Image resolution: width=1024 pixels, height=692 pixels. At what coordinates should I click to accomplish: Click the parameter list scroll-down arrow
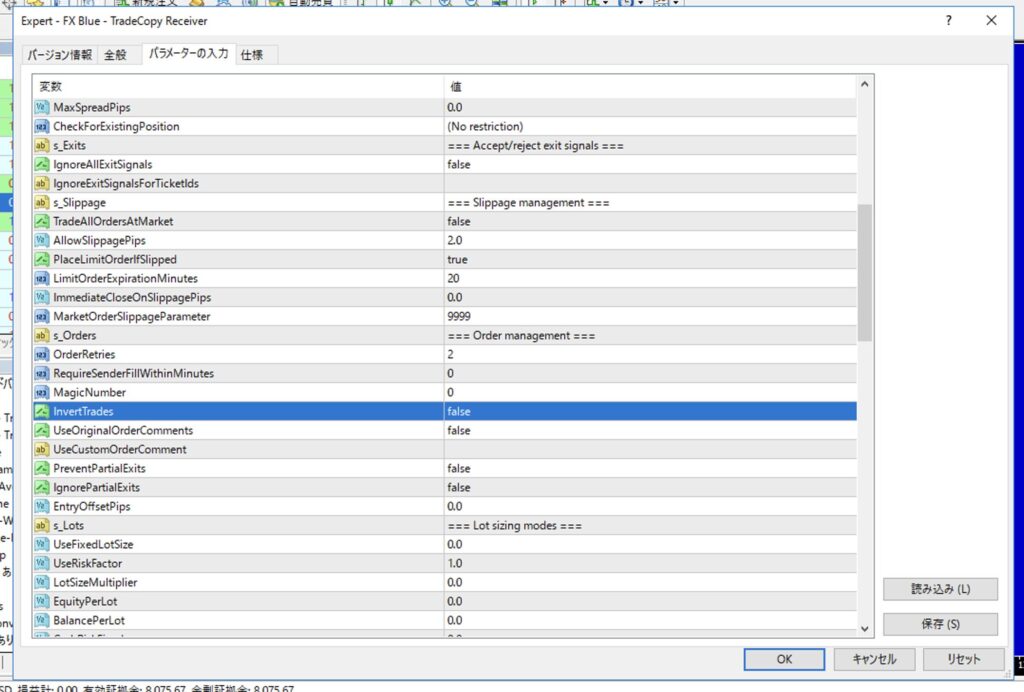coord(865,629)
